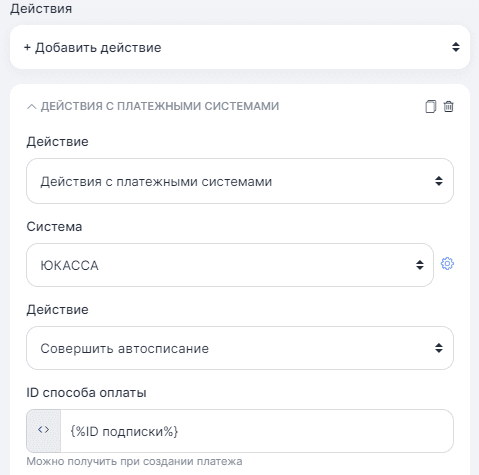Open payment system settings gear
Screen dimensions: 479x475
(x=447, y=264)
